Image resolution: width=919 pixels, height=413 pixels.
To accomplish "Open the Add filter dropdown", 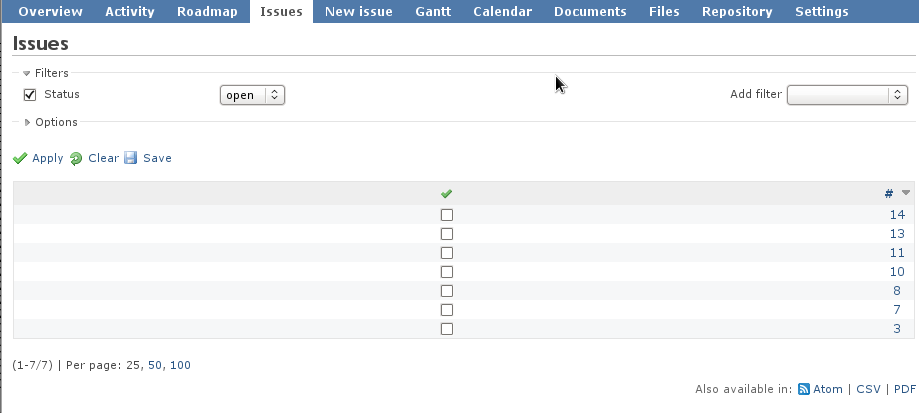I will coord(847,95).
